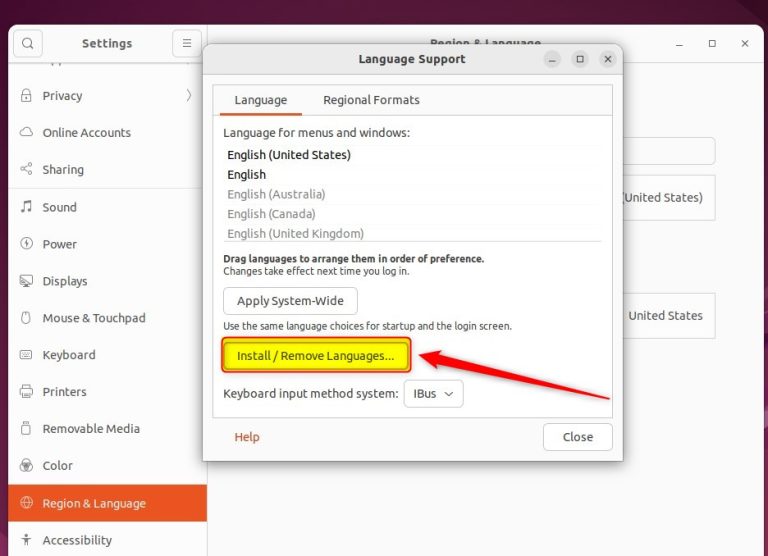Viewport: 768px width, 556px height.
Task: Switch to the Language tab
Action: [x=261, y=100]
